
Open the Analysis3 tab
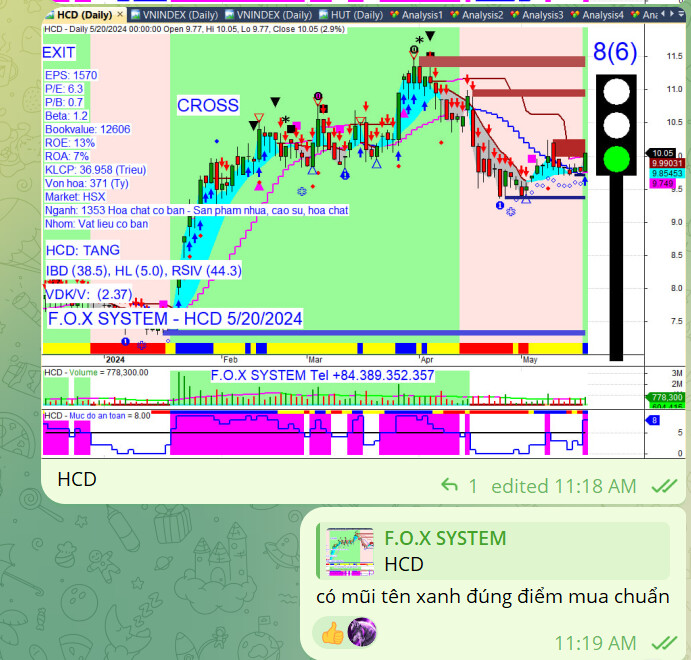(x=537, y=15)
